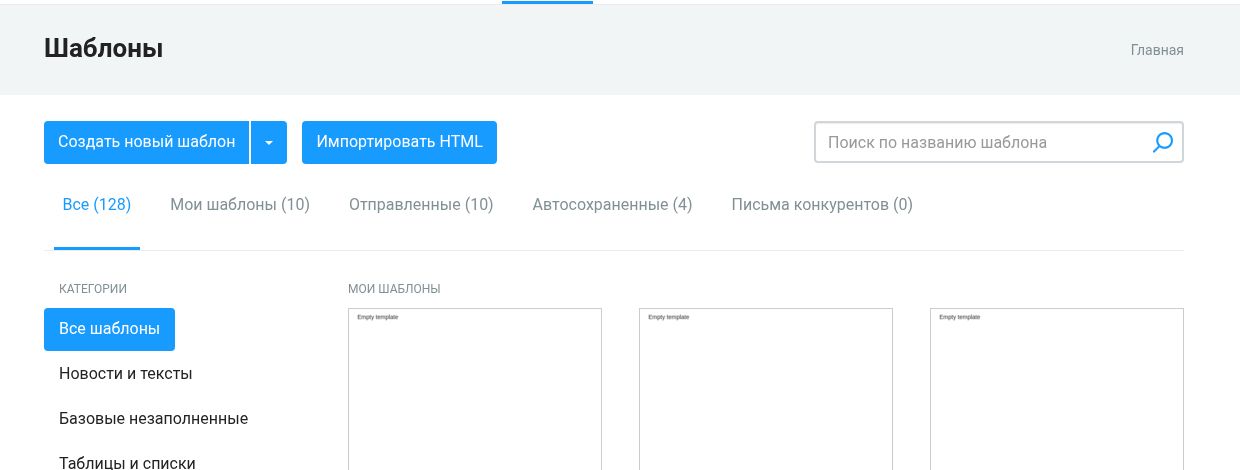Choose the Новости и тексты category

tap(126, 374)
